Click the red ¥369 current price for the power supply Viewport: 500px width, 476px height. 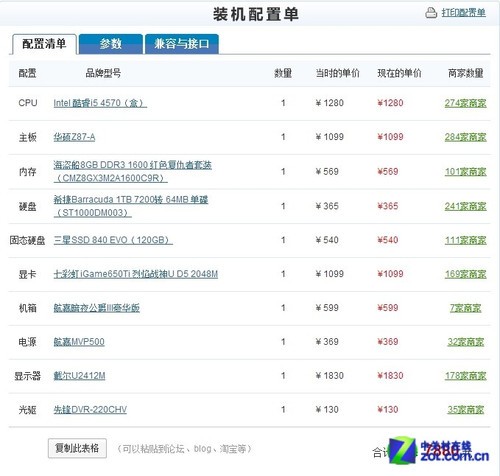[387, 342]
